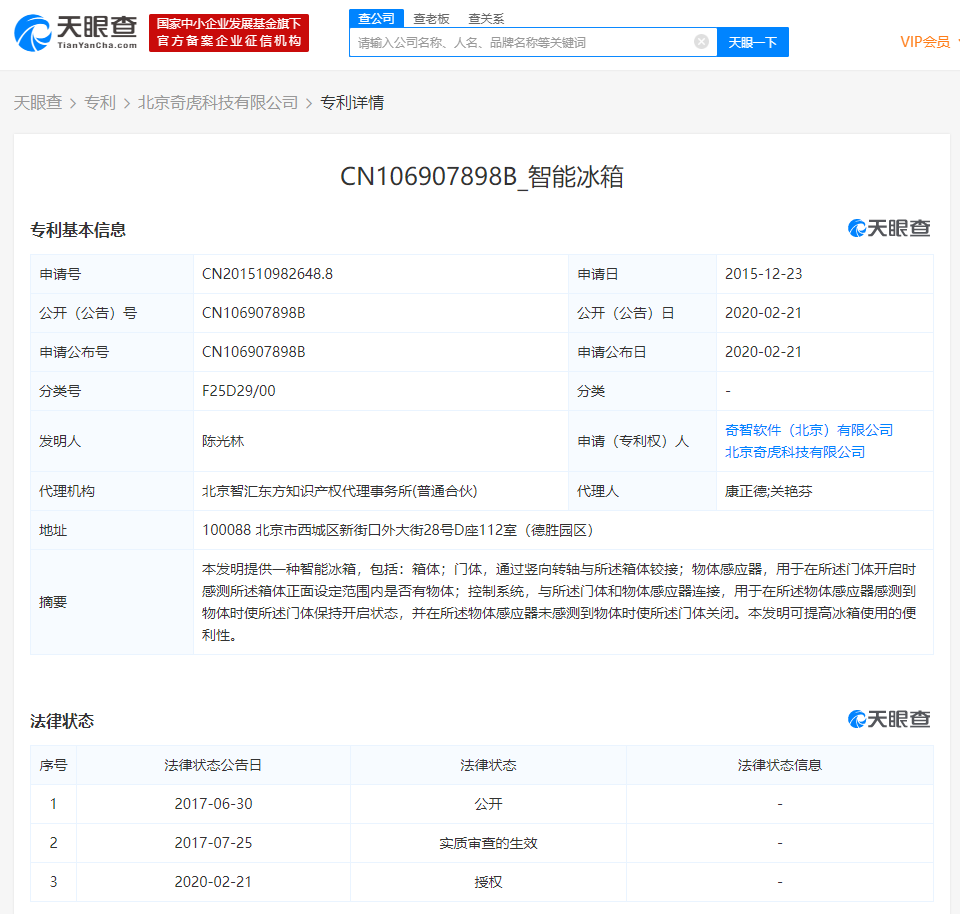Open the VIP会员 dropdown menu

pos(928,42)
